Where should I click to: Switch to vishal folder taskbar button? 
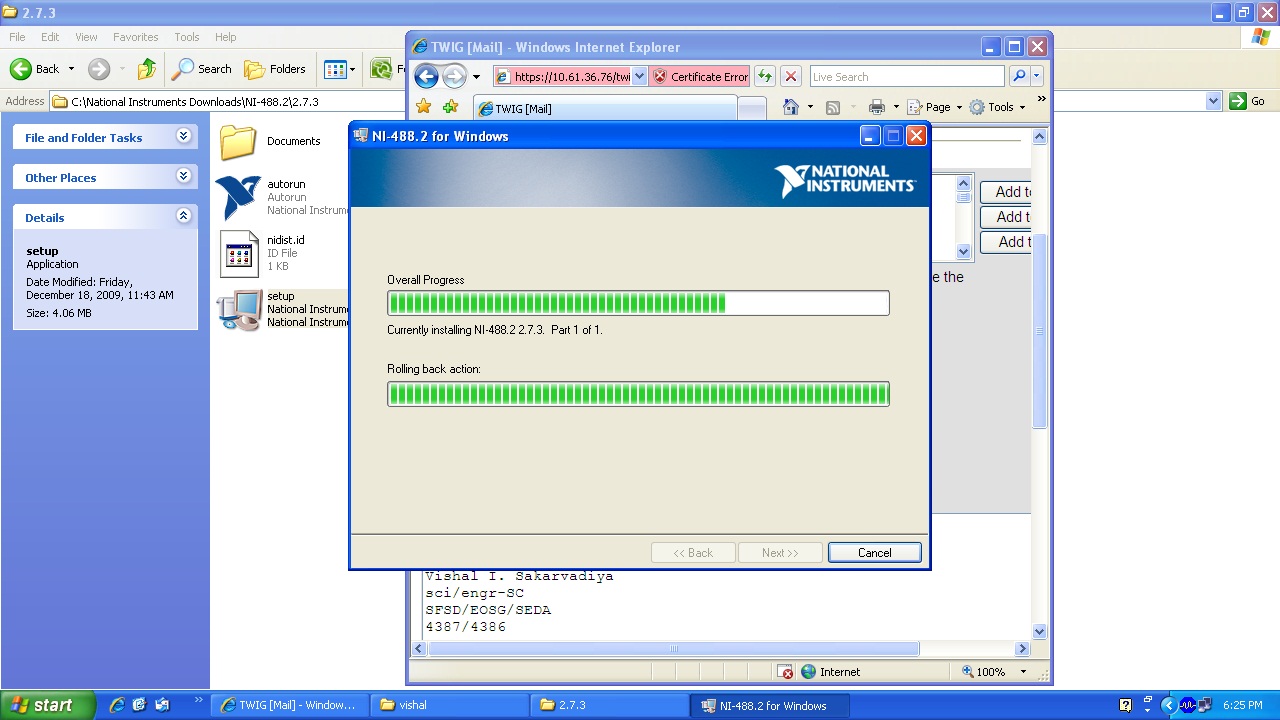click(x=450, y=705)
